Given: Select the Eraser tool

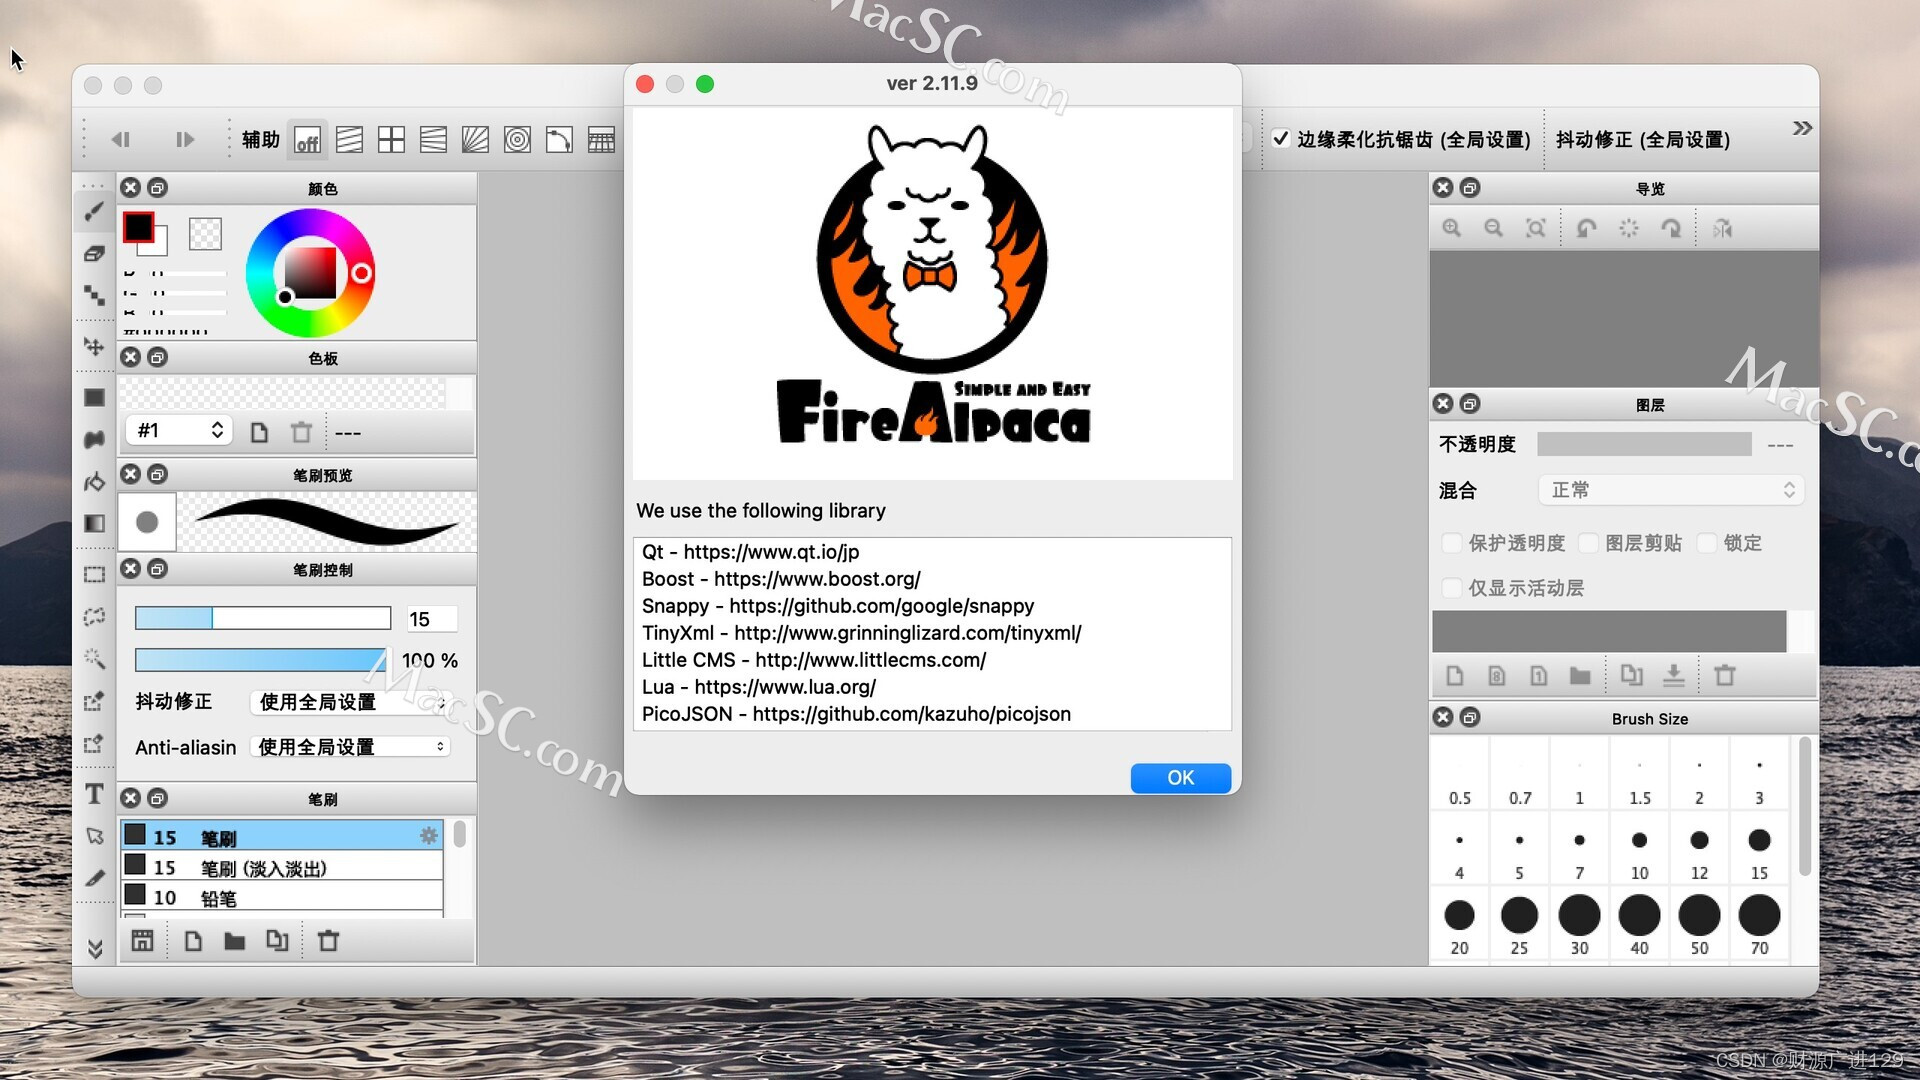Looking at the screenshot, I should pyautogui.click(x=94, y=253).
